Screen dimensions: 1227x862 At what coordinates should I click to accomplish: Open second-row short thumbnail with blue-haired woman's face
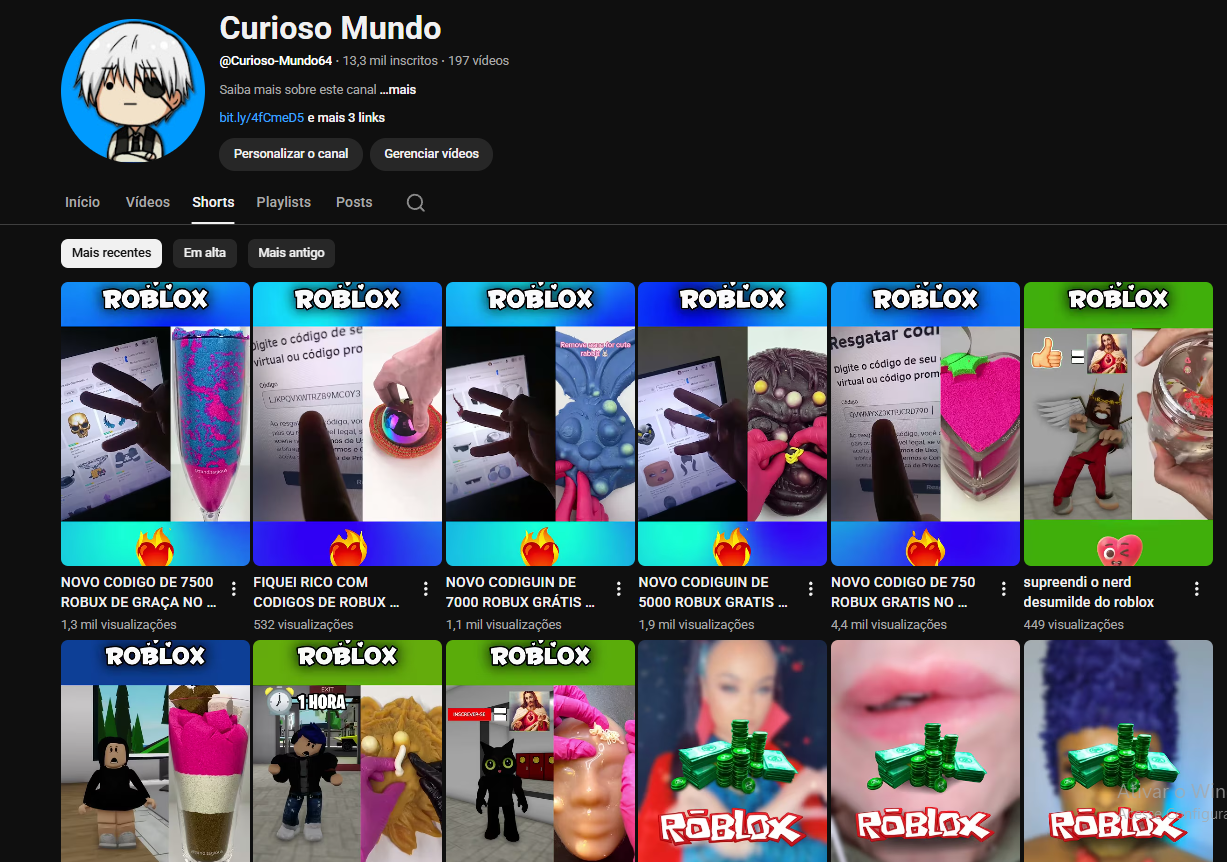click(x=732, y=751)
